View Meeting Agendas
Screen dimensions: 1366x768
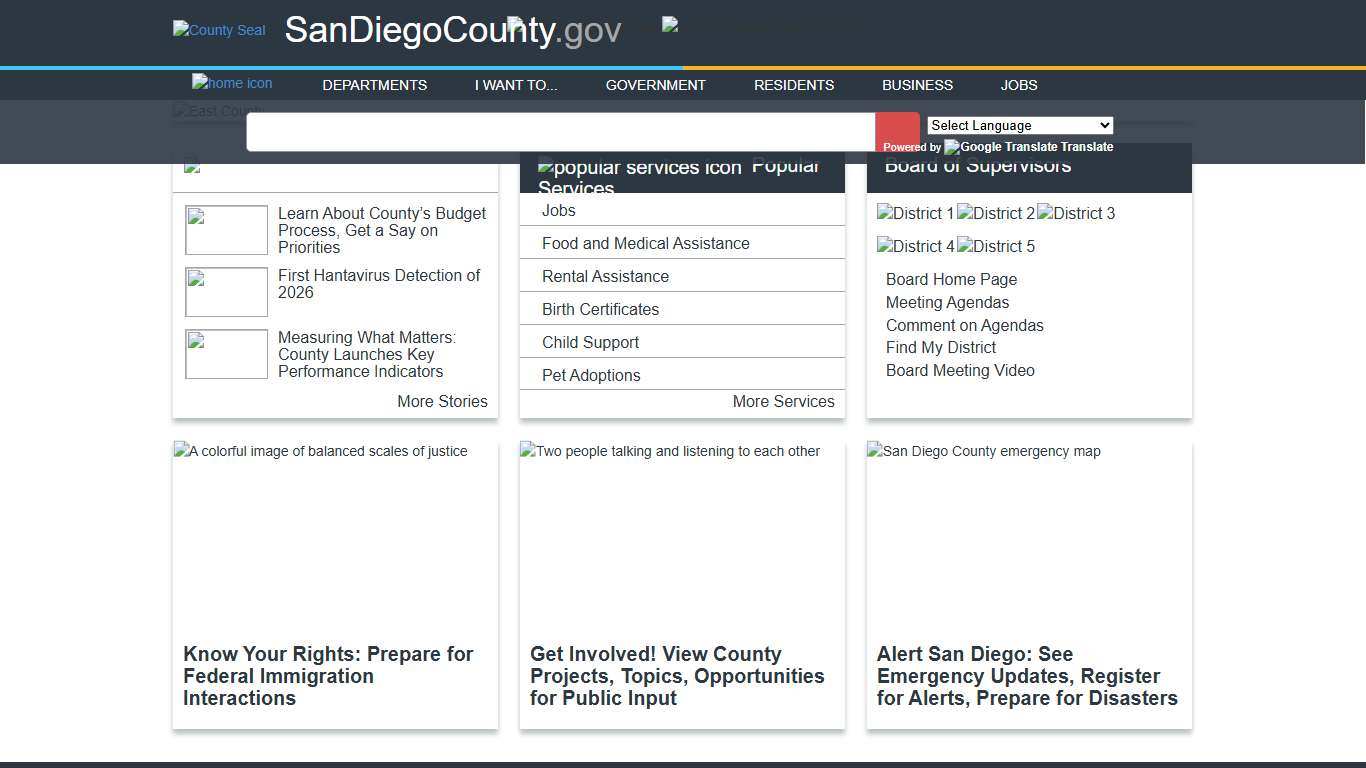[x=947, y=302]
